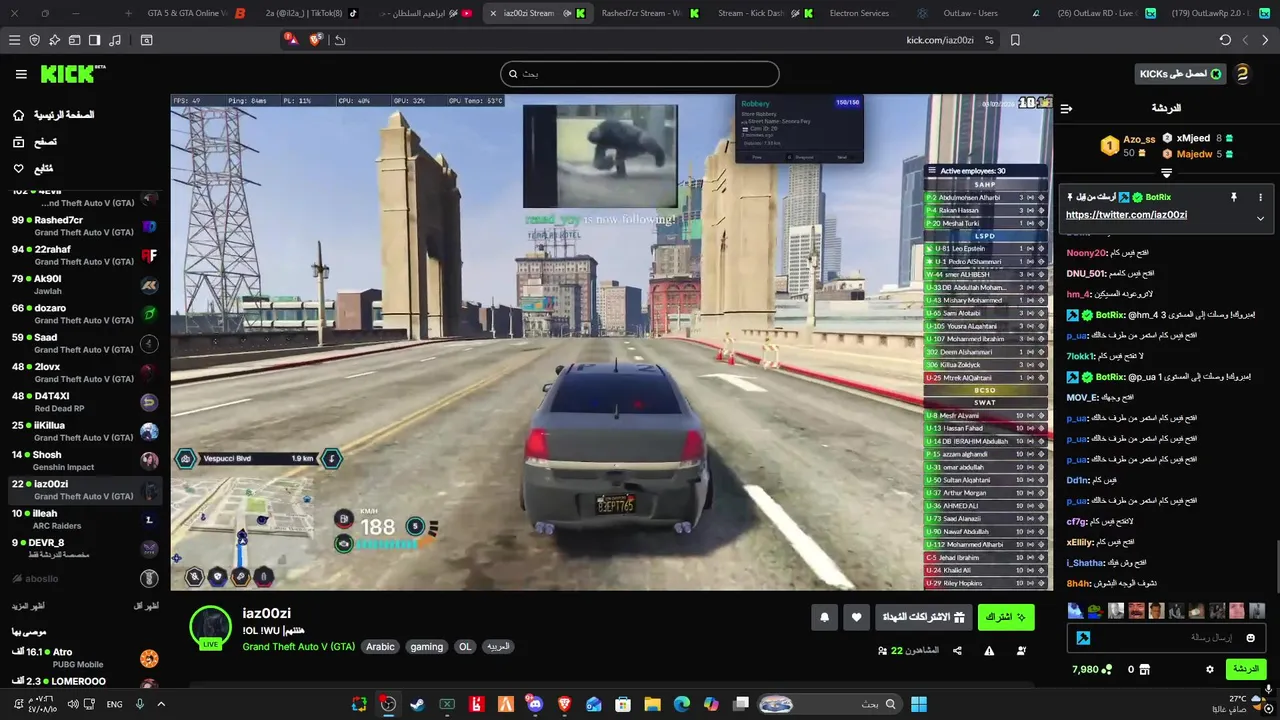Click the iaz00zi channel avatar
The height and width of the screenshot is (720, 1280).
(x=211, y=628)
